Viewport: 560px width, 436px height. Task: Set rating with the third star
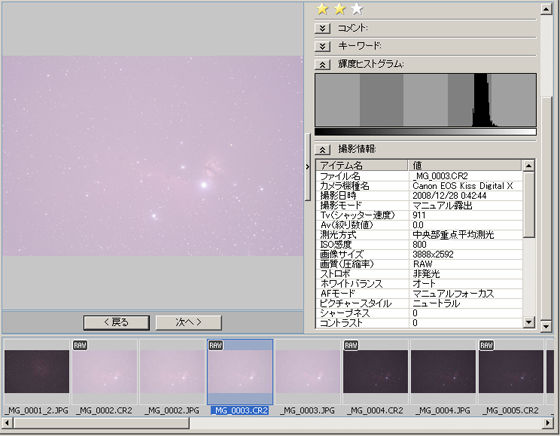[x=357, y=9]
